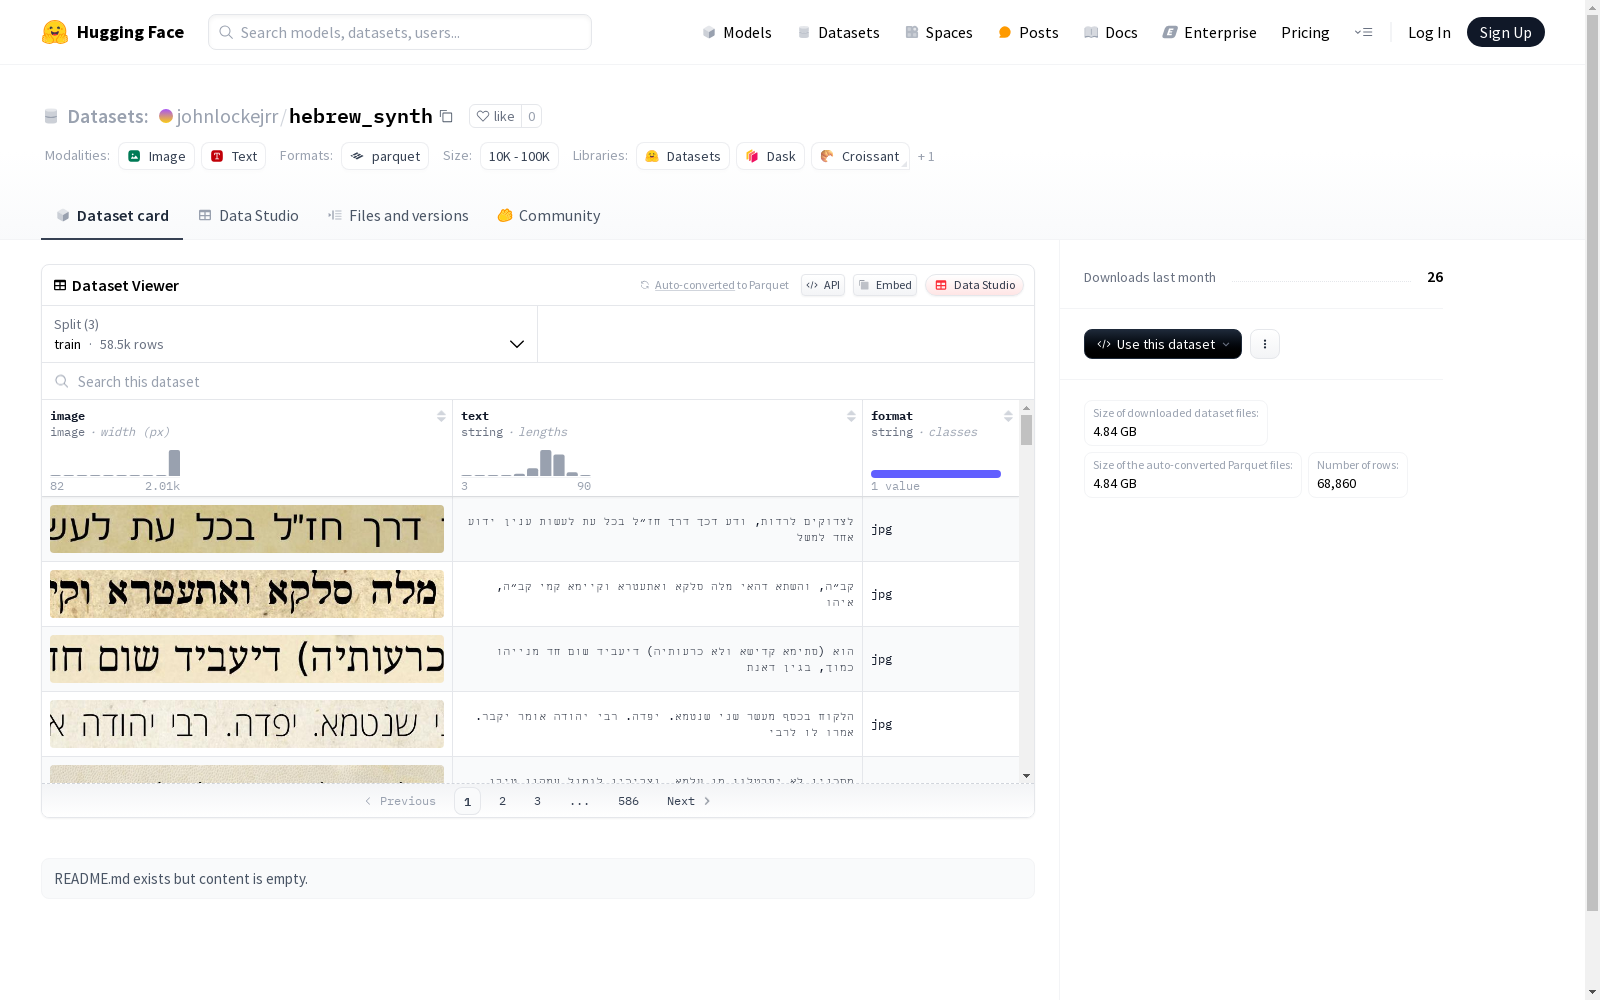Select the Image modality tag

point(156,156)
